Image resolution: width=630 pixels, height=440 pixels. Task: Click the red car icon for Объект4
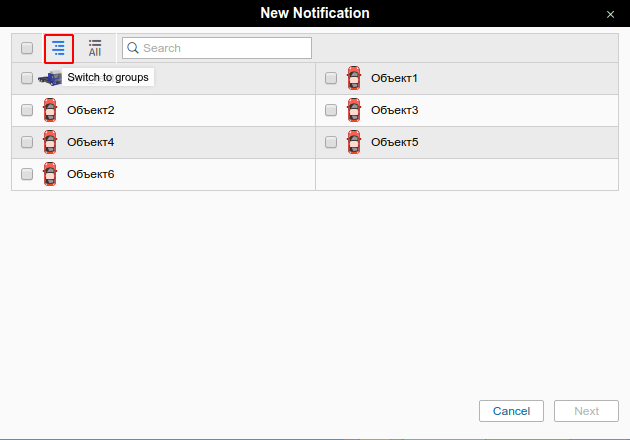tap(50, 142)
